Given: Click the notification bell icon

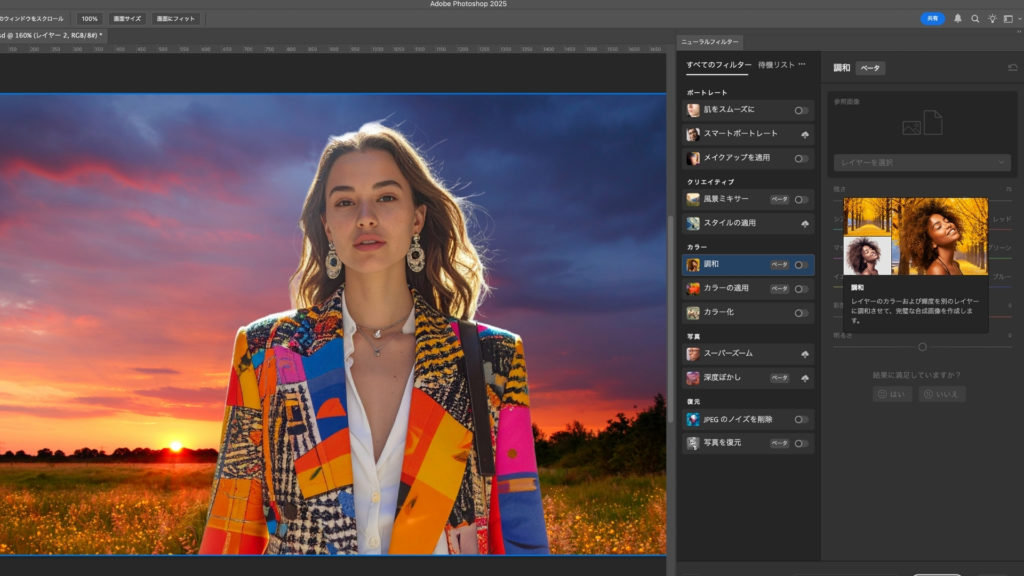Looking at the screenshot, I should [x=958, y=18].
